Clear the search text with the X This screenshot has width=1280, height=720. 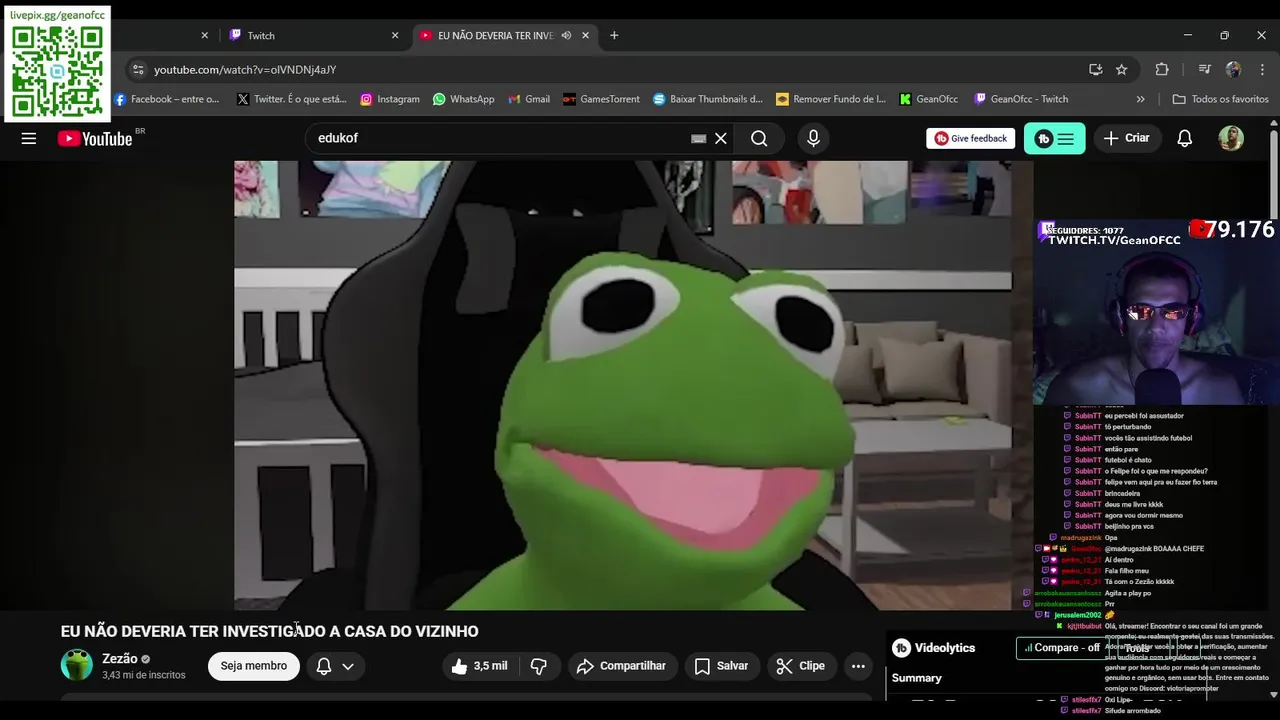721,138
